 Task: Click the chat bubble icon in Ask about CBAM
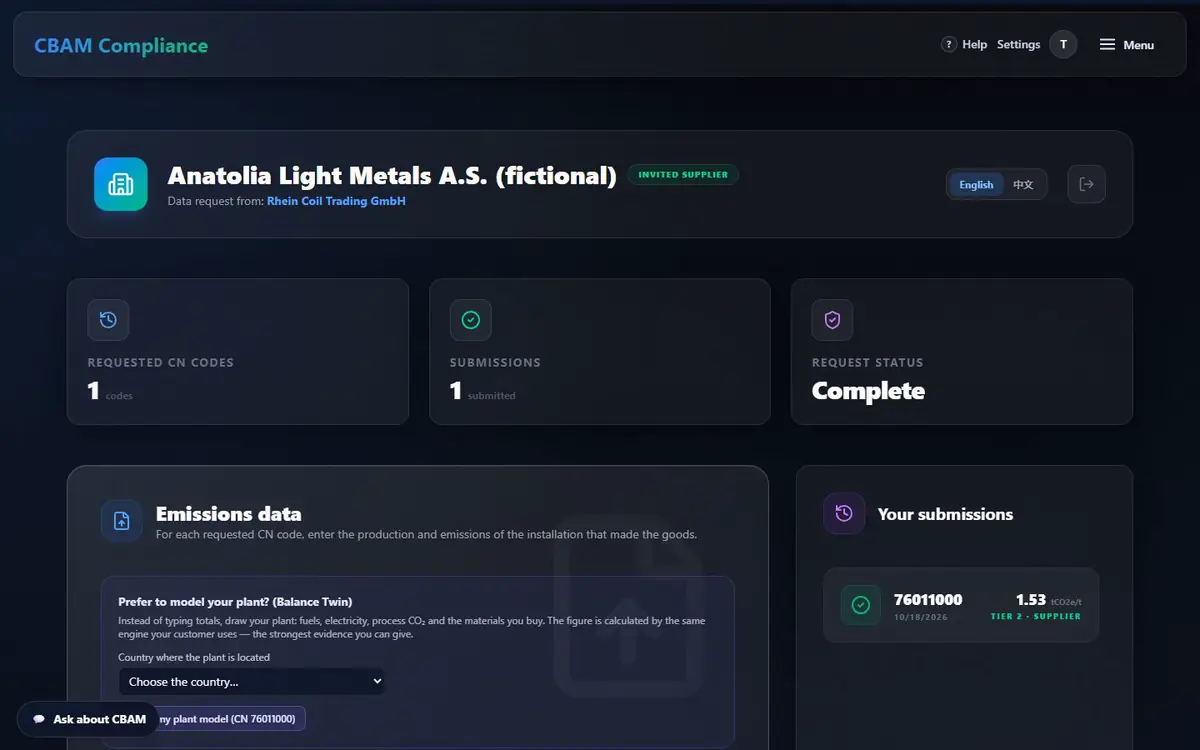39,719
